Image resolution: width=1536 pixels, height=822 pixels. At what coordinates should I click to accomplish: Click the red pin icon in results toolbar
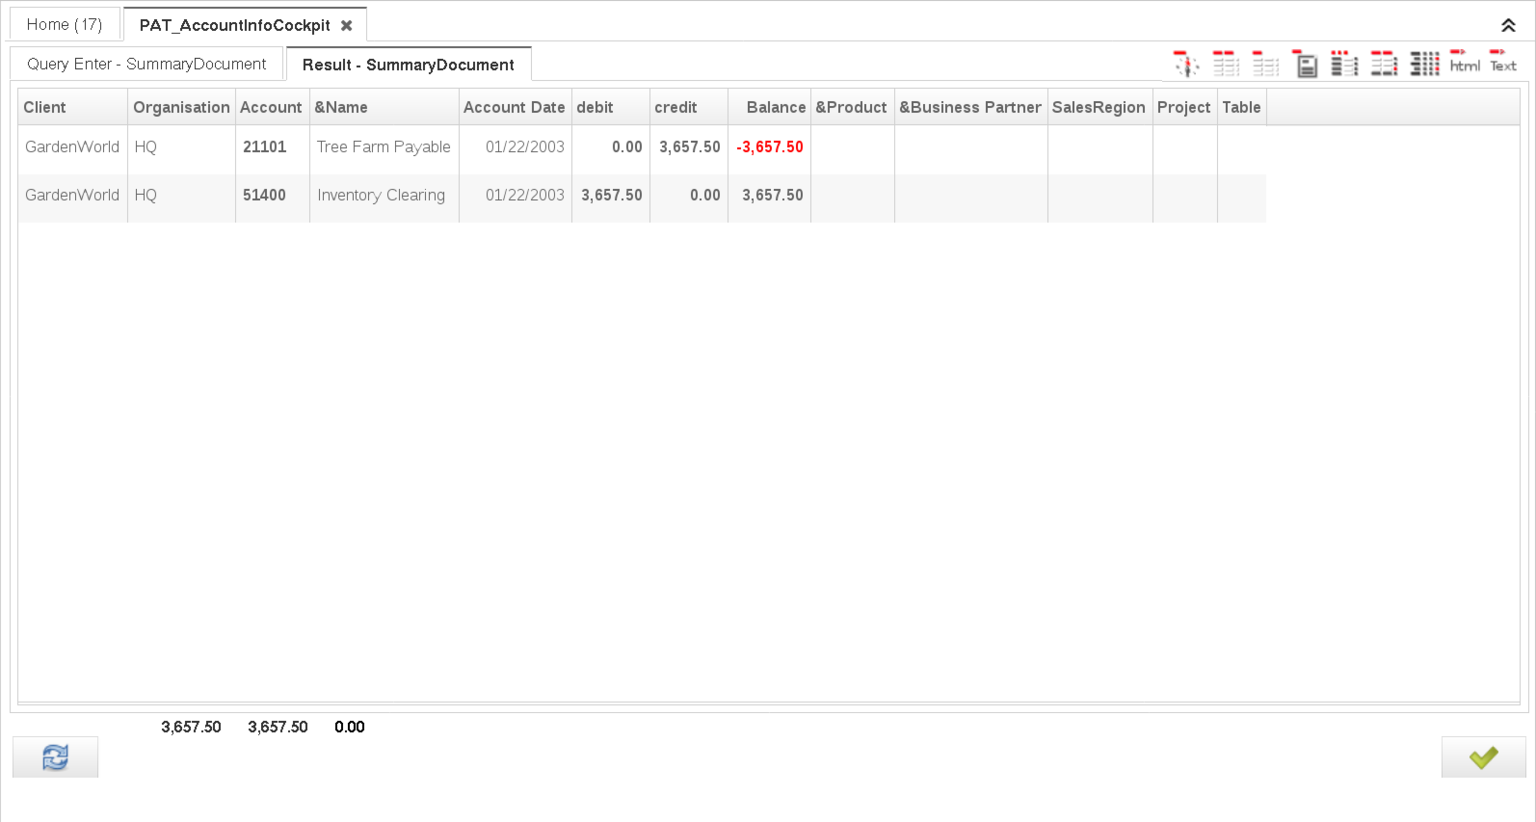click(x=1186, y=64)
